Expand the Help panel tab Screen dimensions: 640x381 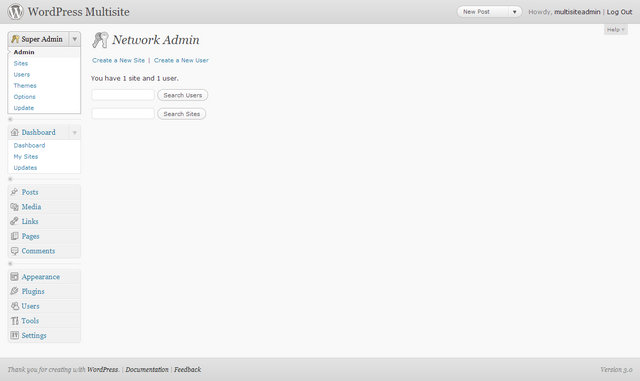pyautogui.click(x=616, y=29)
